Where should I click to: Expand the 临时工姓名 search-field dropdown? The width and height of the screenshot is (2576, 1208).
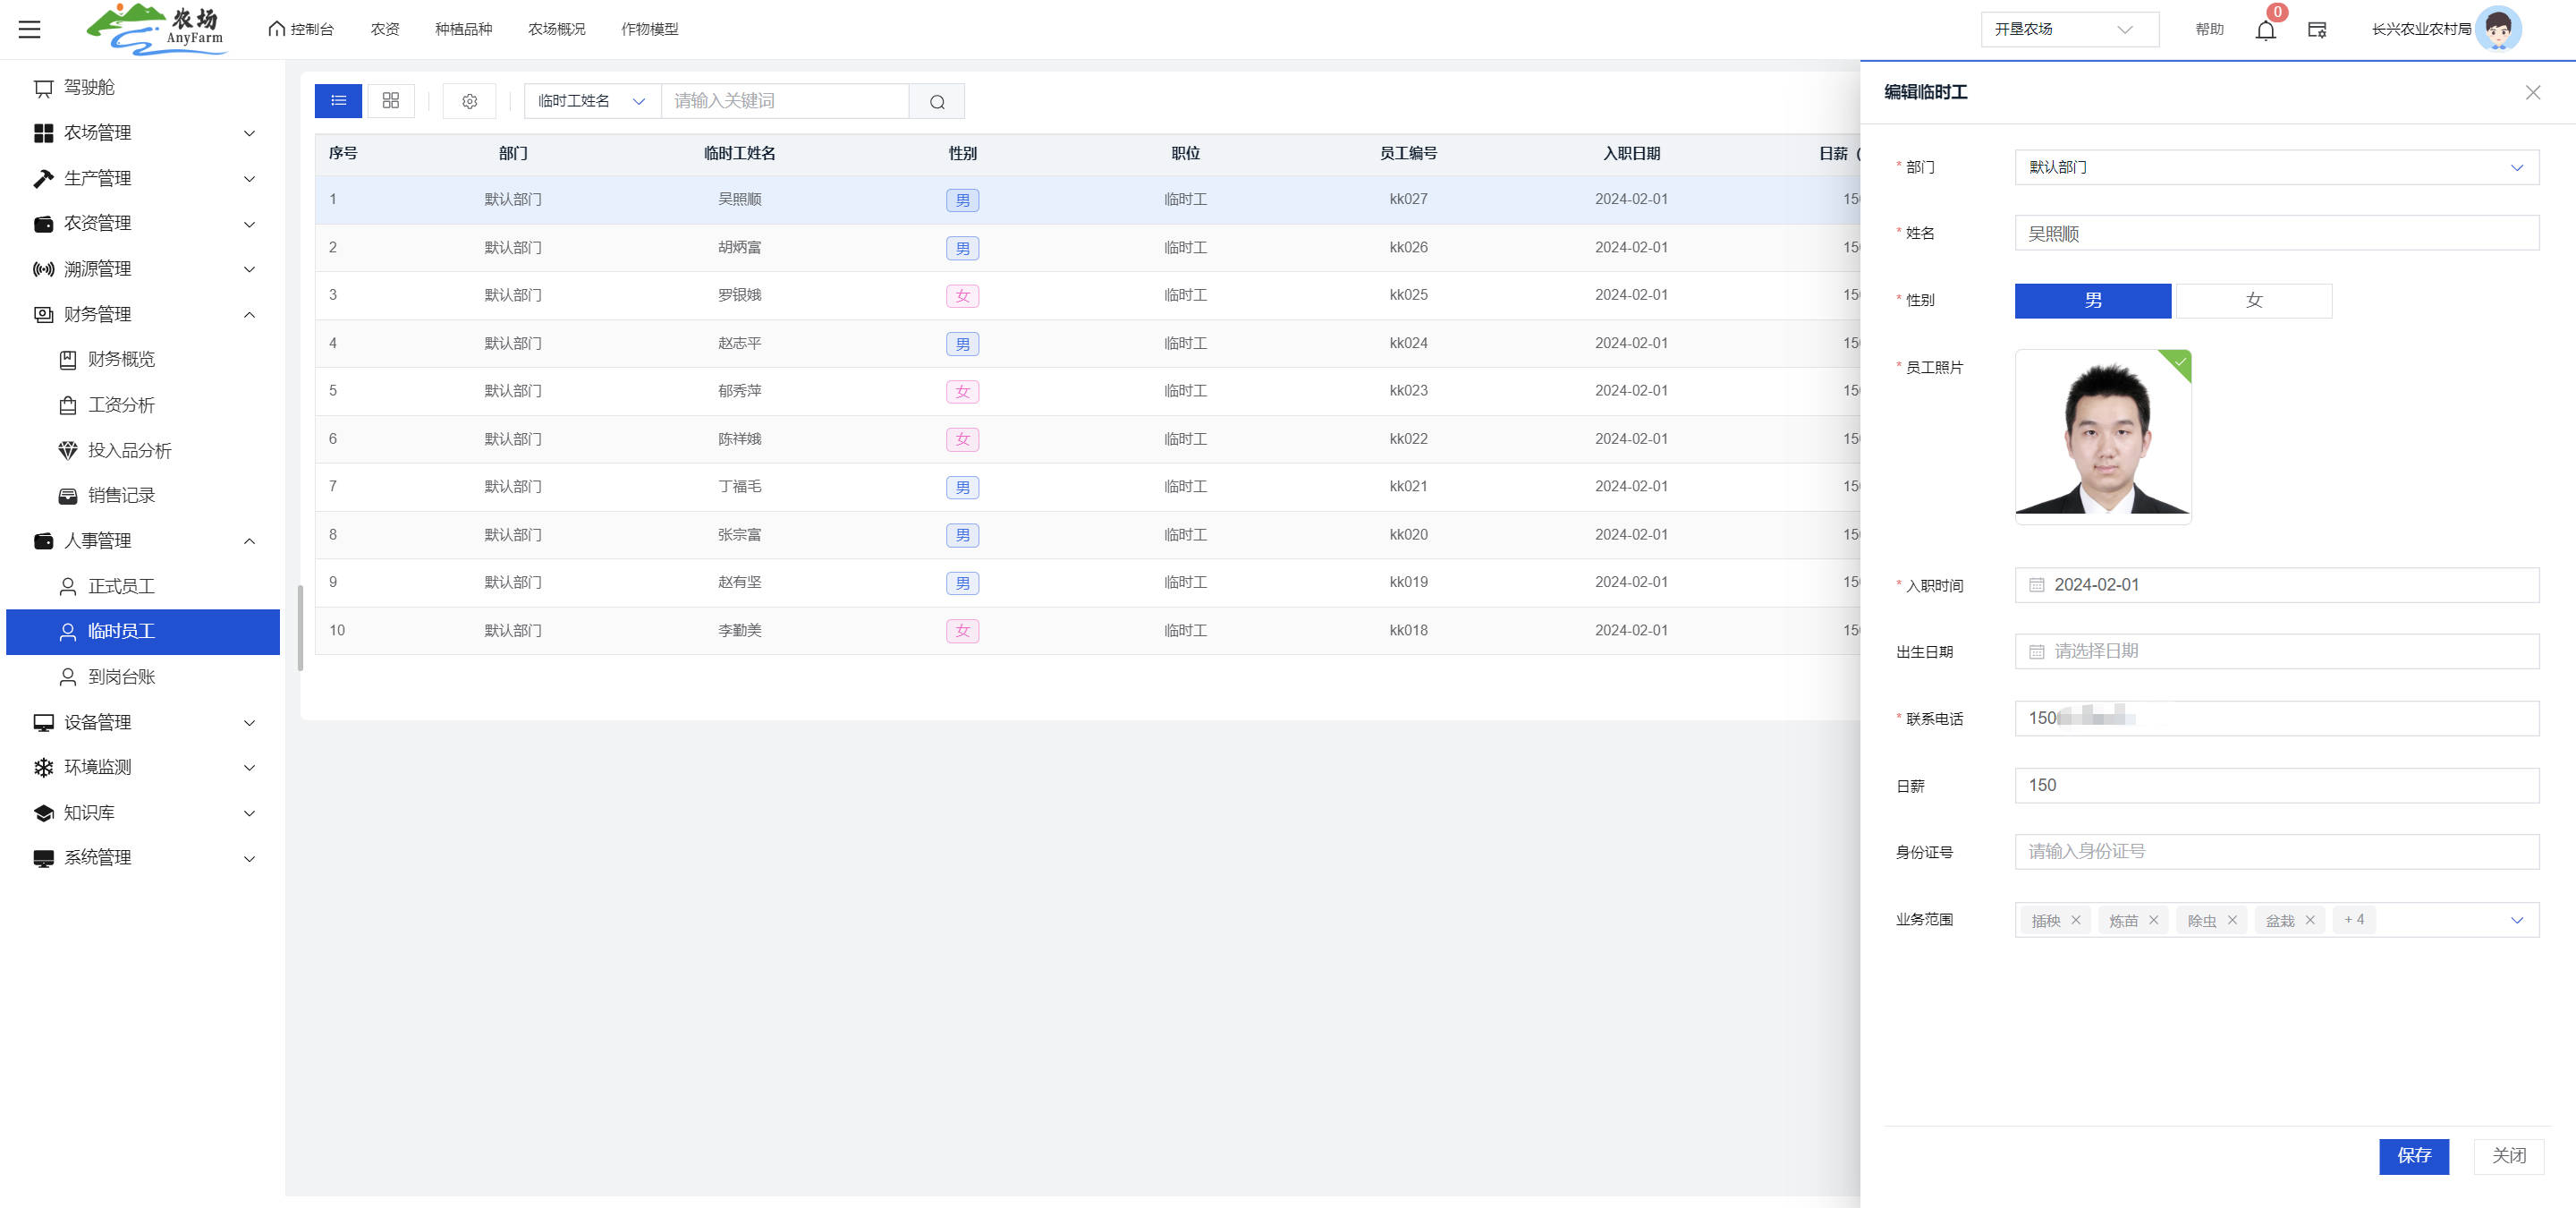(592, 101)
